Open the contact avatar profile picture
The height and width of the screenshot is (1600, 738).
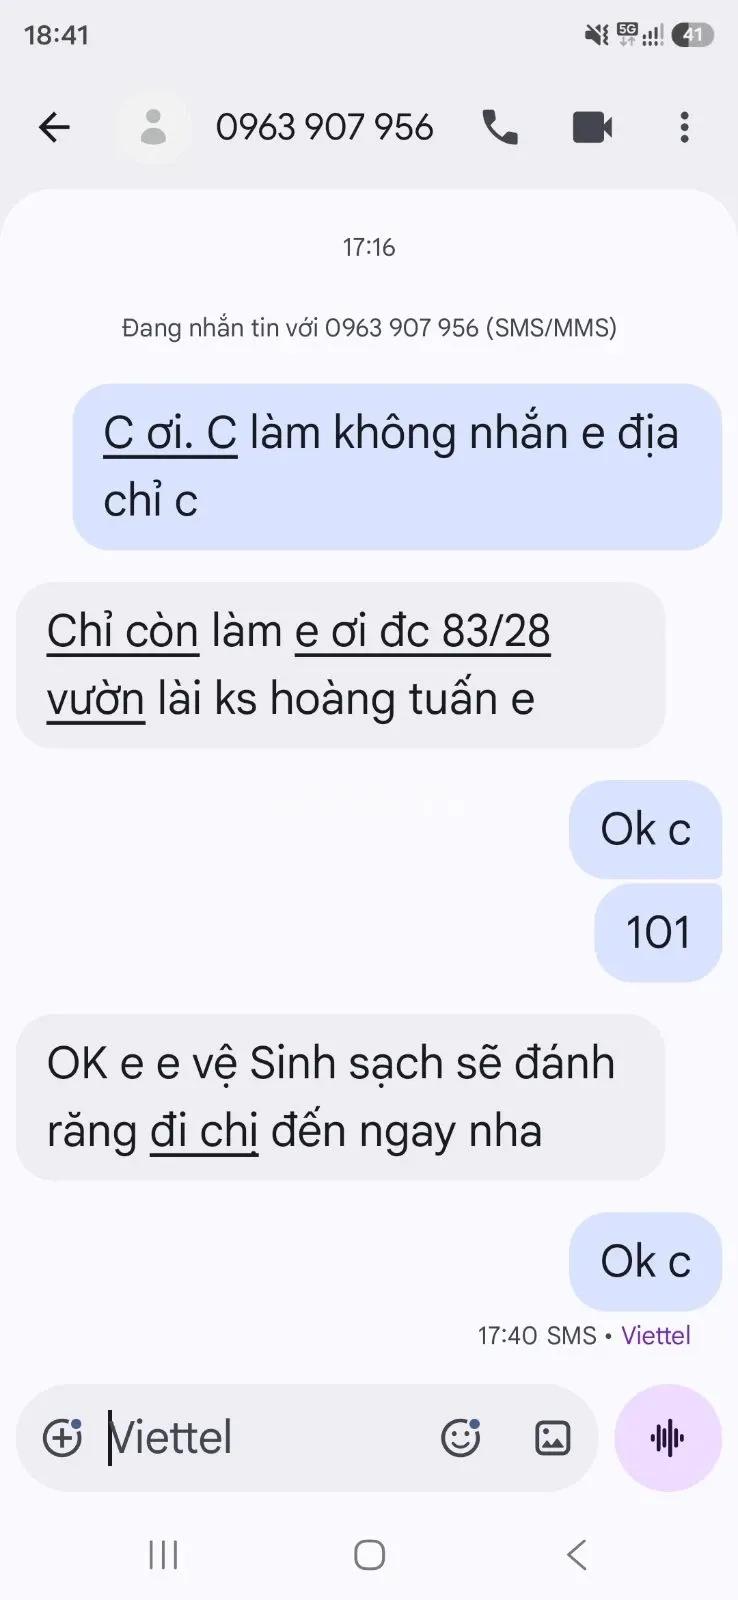tap(153, 127)
